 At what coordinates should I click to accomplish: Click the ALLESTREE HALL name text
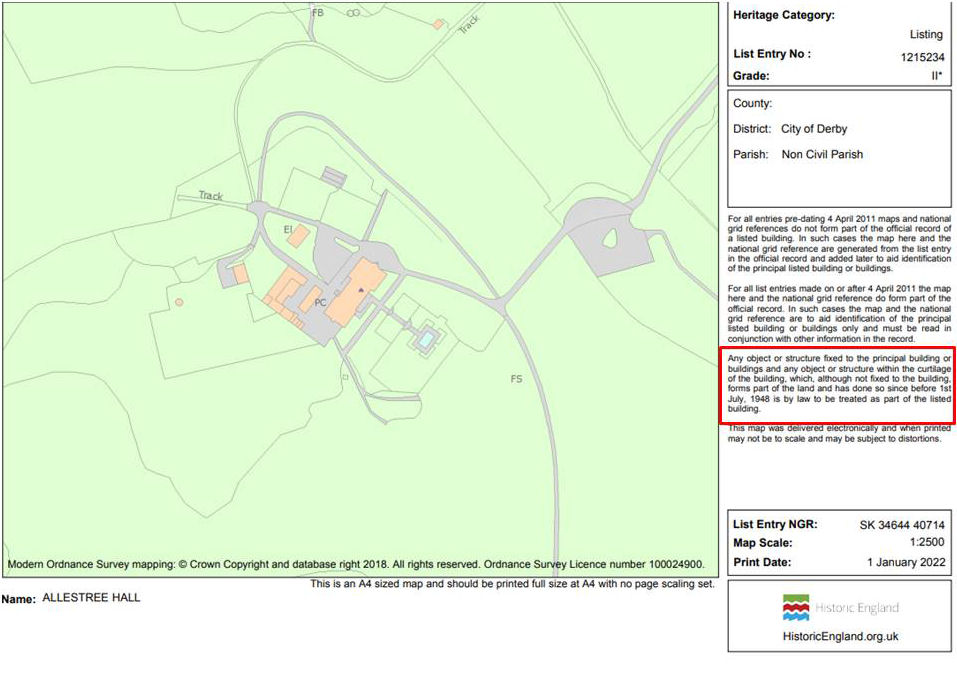[x=91, y=598]
